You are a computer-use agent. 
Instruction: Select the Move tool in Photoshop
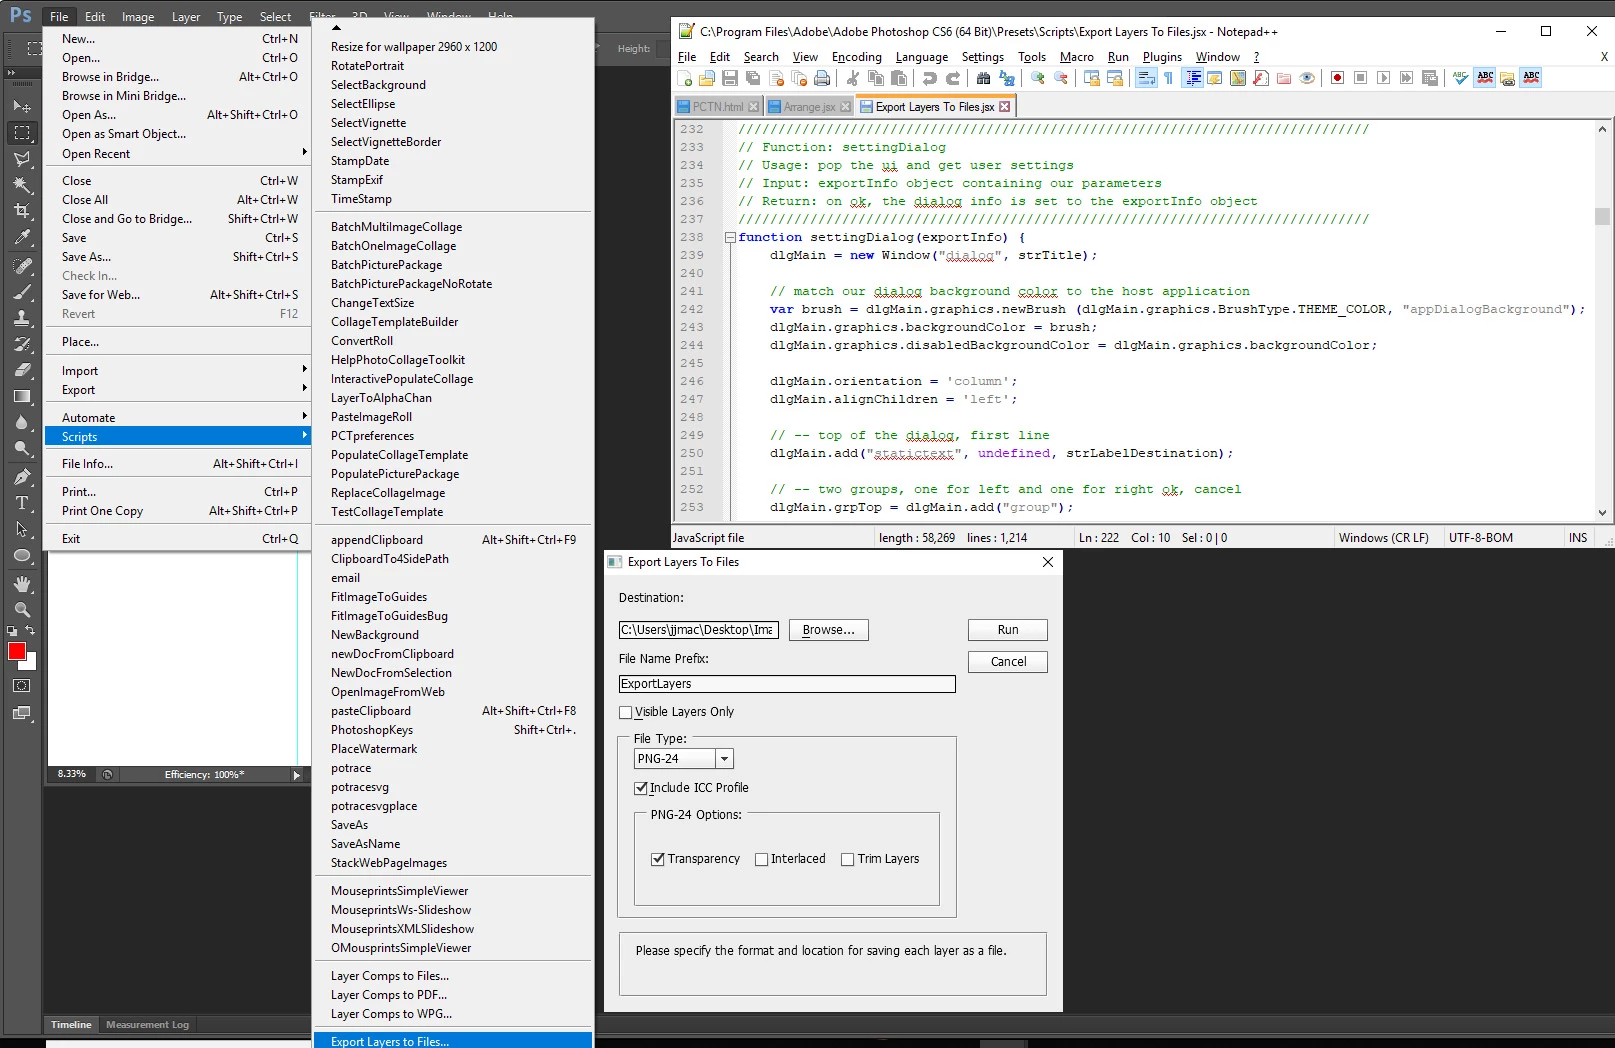22,106
